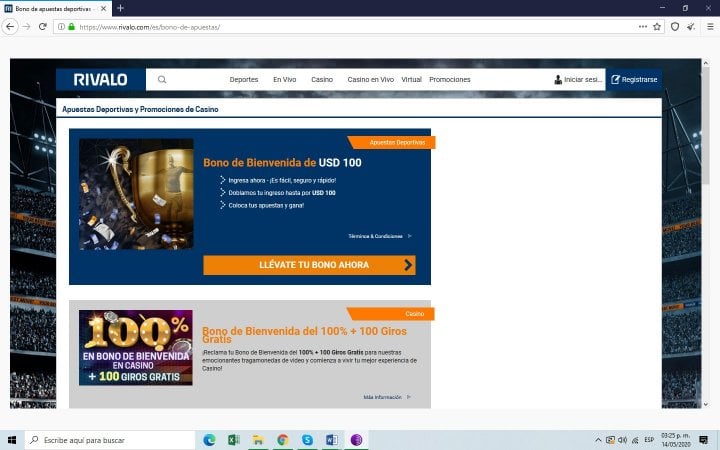Open the Windows Start menu

coord(12,440)
